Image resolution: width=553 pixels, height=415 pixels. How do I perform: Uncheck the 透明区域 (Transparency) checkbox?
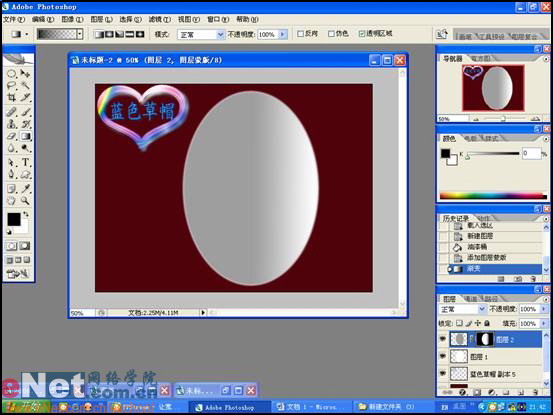point(361,34)
